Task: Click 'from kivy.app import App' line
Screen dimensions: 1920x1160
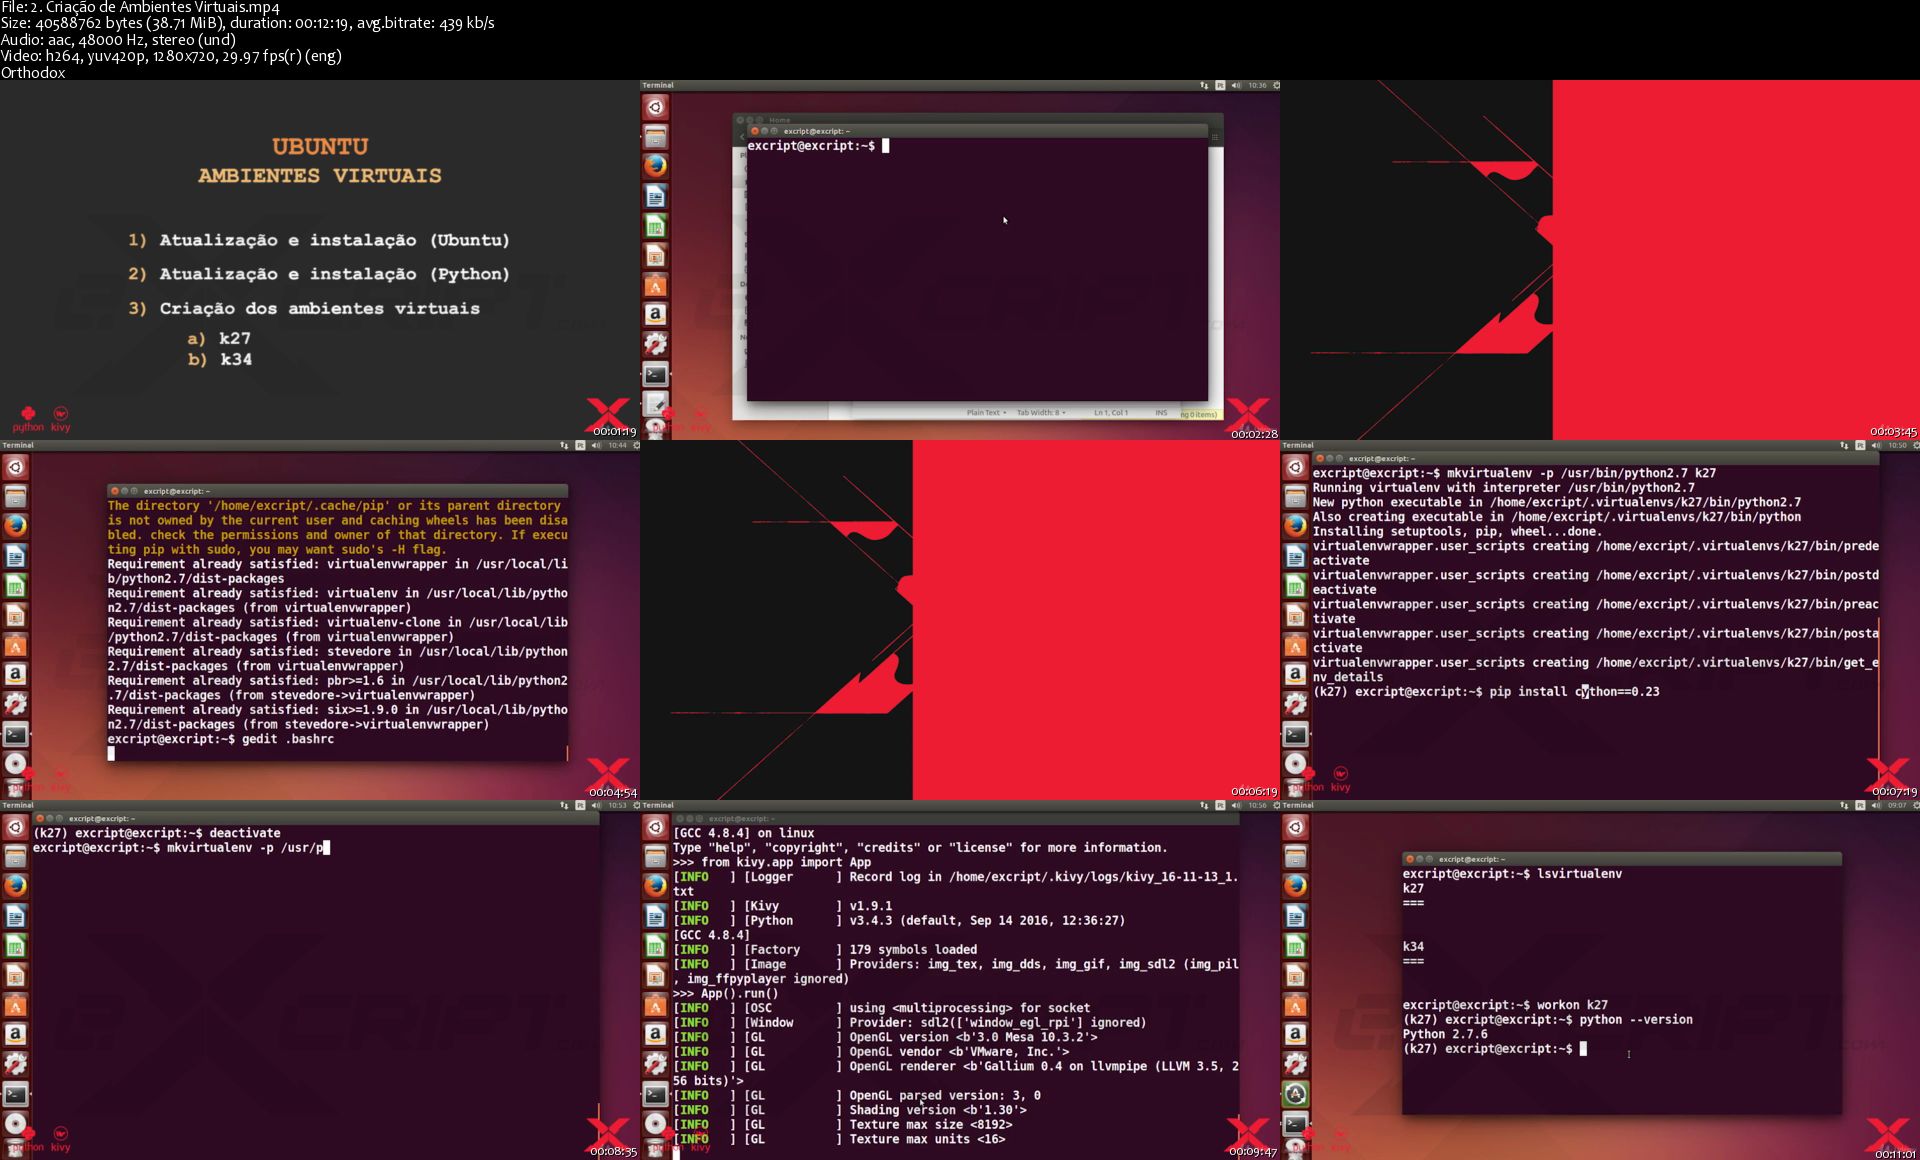Action: [786, 862]
